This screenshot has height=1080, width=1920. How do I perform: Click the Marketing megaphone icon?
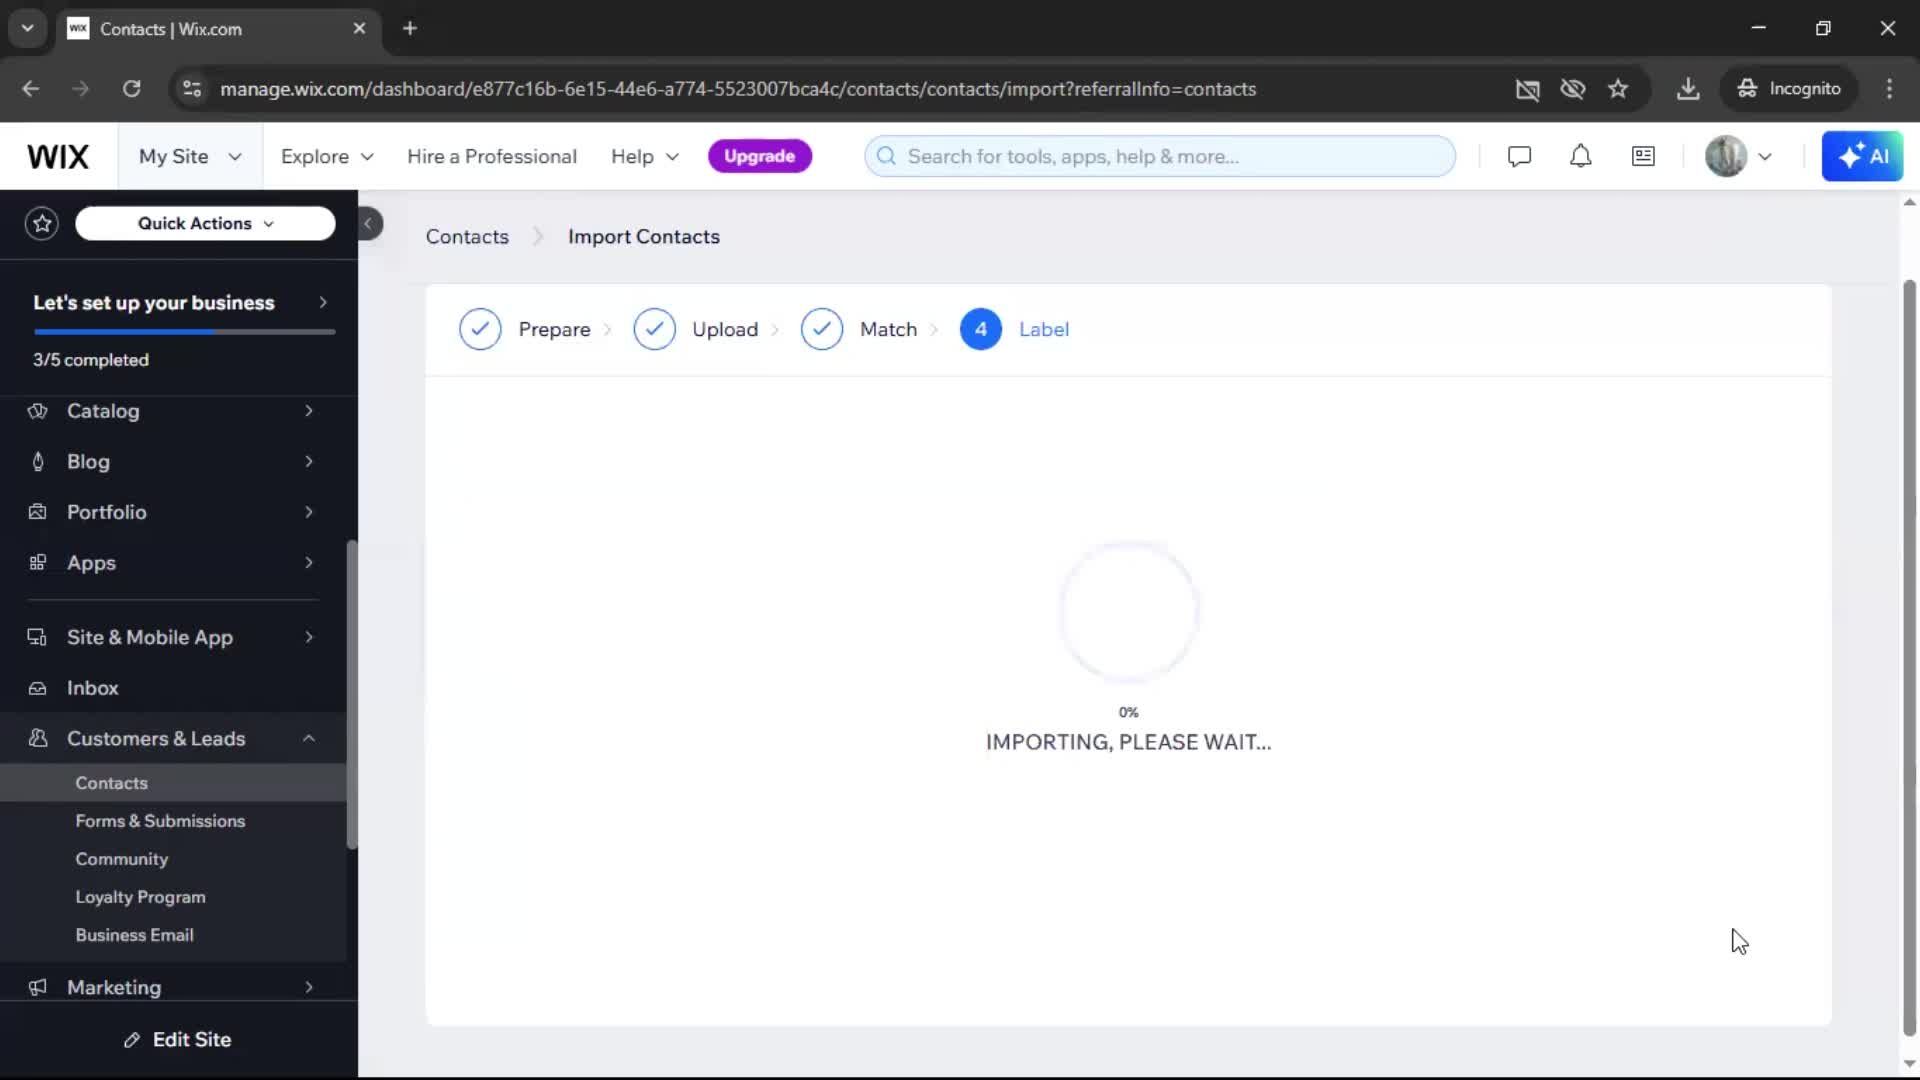point(38,988)
